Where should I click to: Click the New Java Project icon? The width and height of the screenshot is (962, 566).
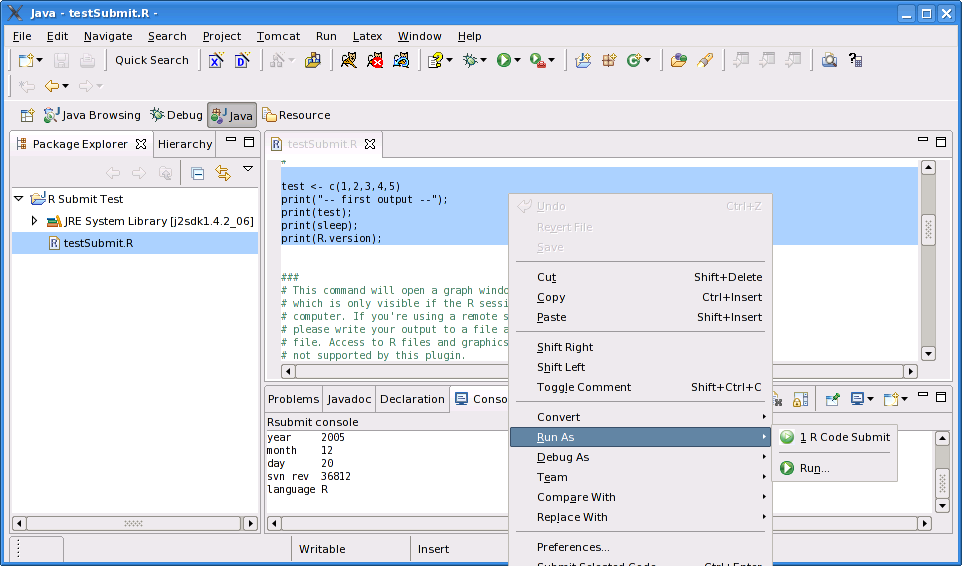pos(583,60)
